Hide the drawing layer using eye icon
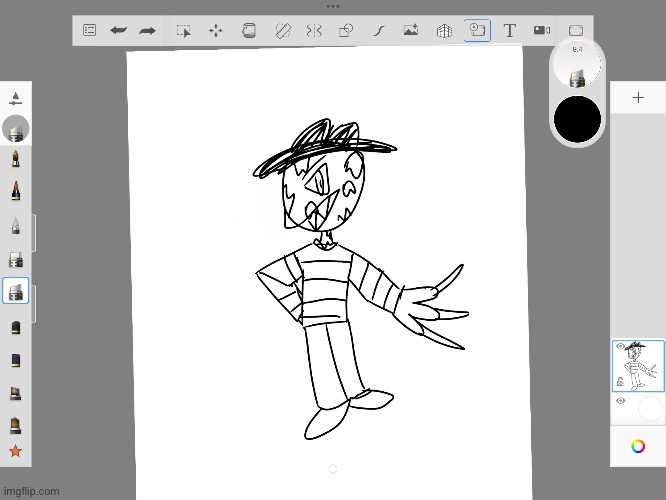 (620, 346)
